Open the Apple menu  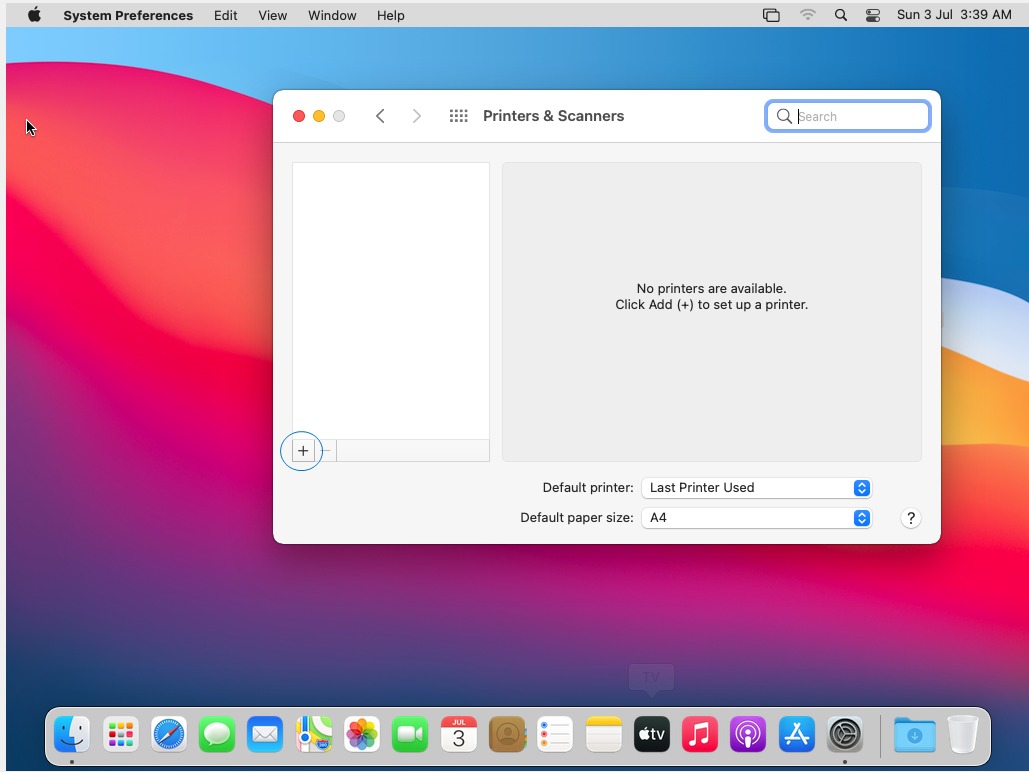tap(34, 15)
